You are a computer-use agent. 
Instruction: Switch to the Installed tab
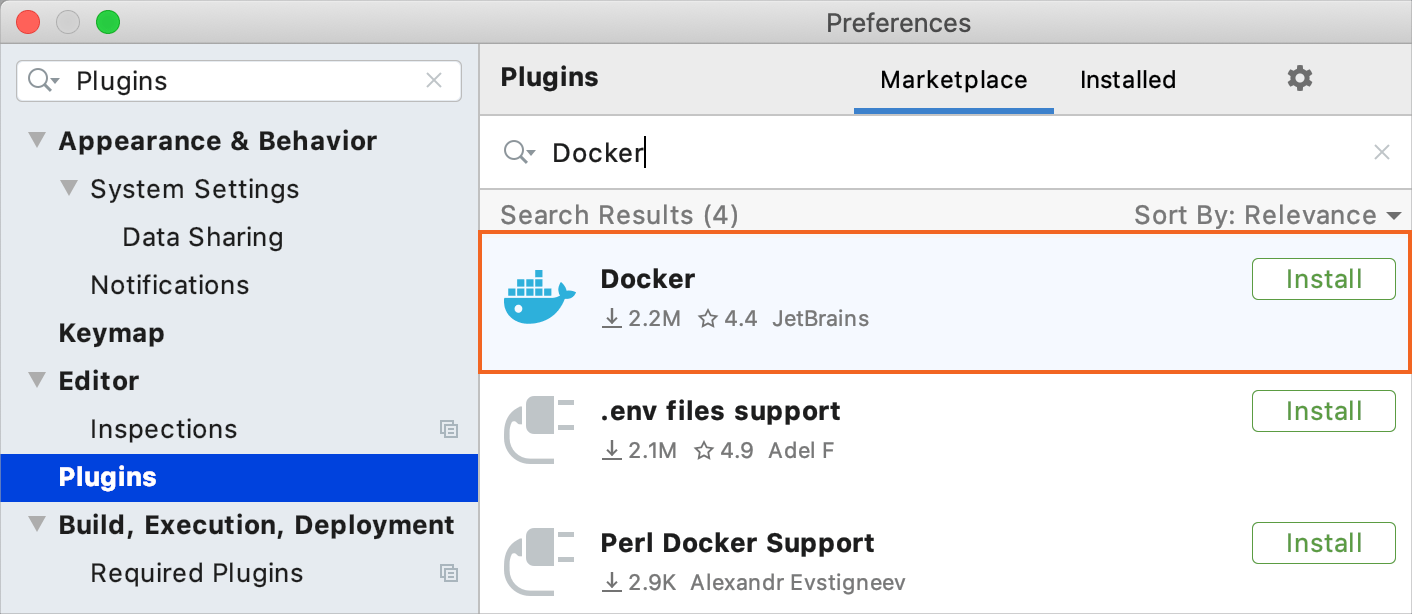(x=1128, y=80)
